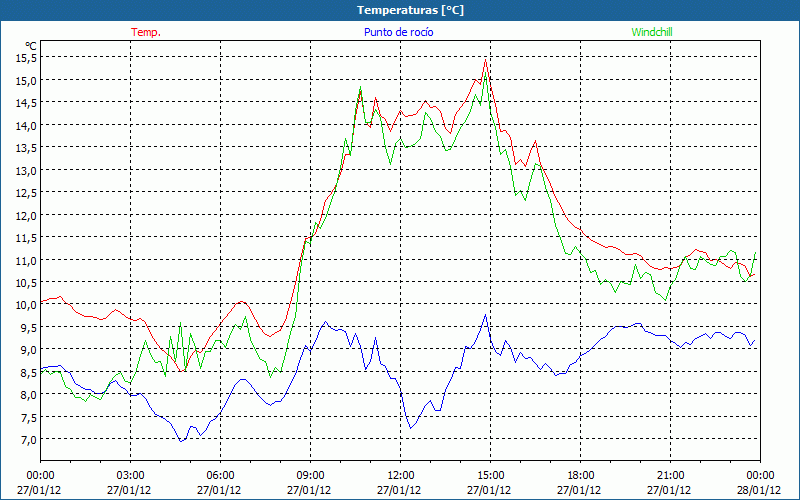Screen dimensions: 800x500
Task: Click the "00:00" time label above 27/01/12
Action: (40, 475)
